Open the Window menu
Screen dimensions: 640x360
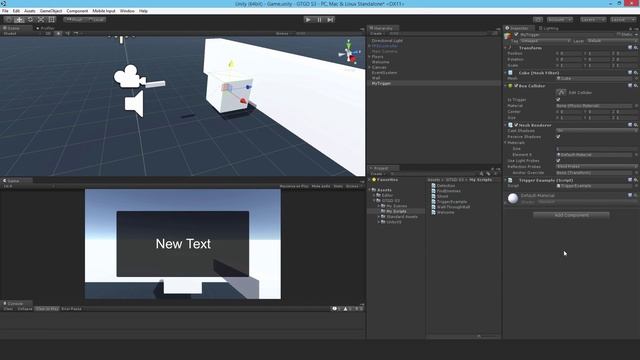[127, 11]
